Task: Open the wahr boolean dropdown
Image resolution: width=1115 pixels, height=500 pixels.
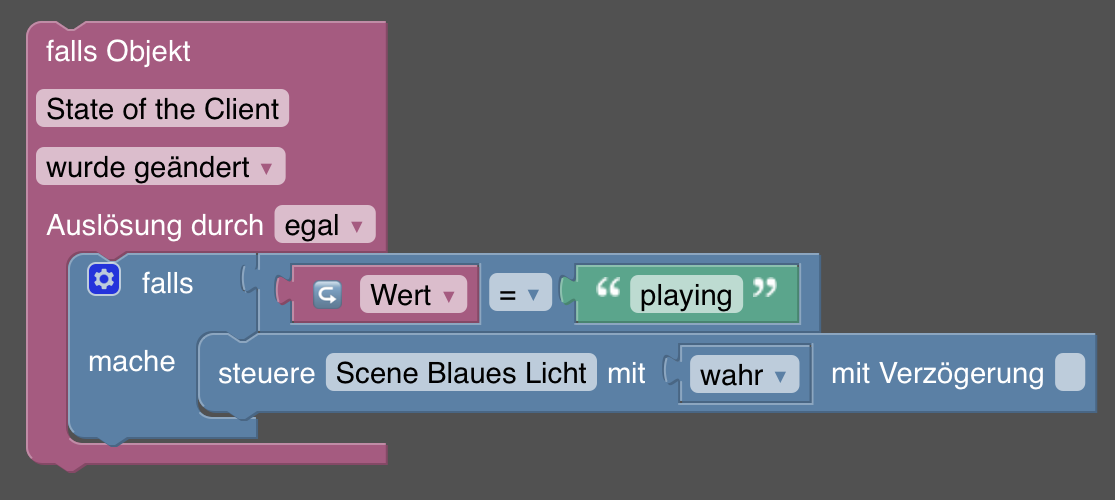Action: tap(745, 374)
